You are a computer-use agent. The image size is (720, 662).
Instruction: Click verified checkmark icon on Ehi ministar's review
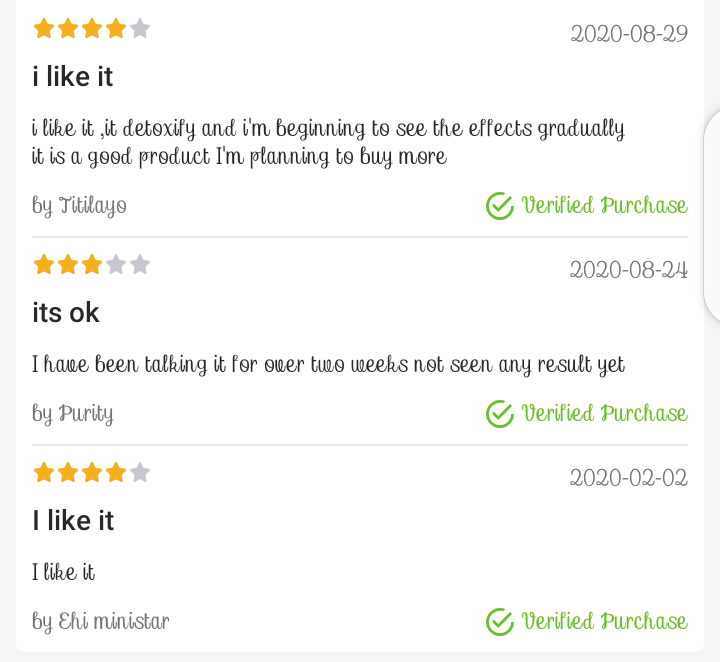point(499,622)
